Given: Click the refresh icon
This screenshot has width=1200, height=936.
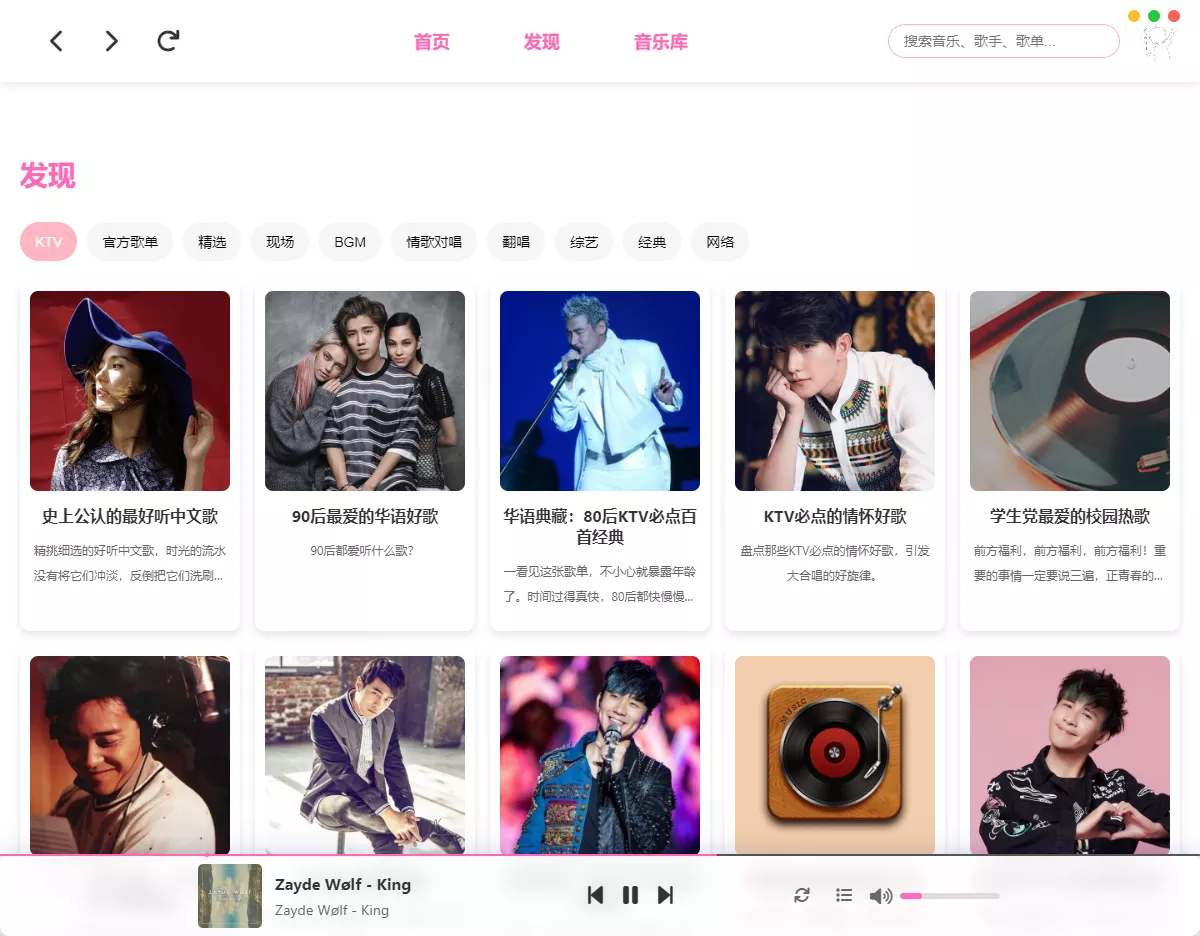Looking at the screenshot, I should click(167, 41).
